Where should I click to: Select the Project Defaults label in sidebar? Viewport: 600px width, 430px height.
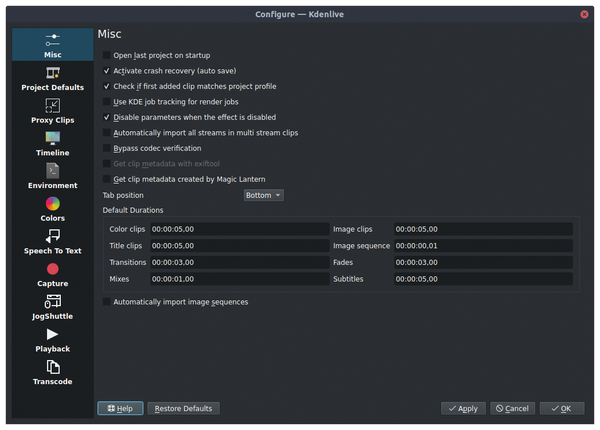(52, 87)
